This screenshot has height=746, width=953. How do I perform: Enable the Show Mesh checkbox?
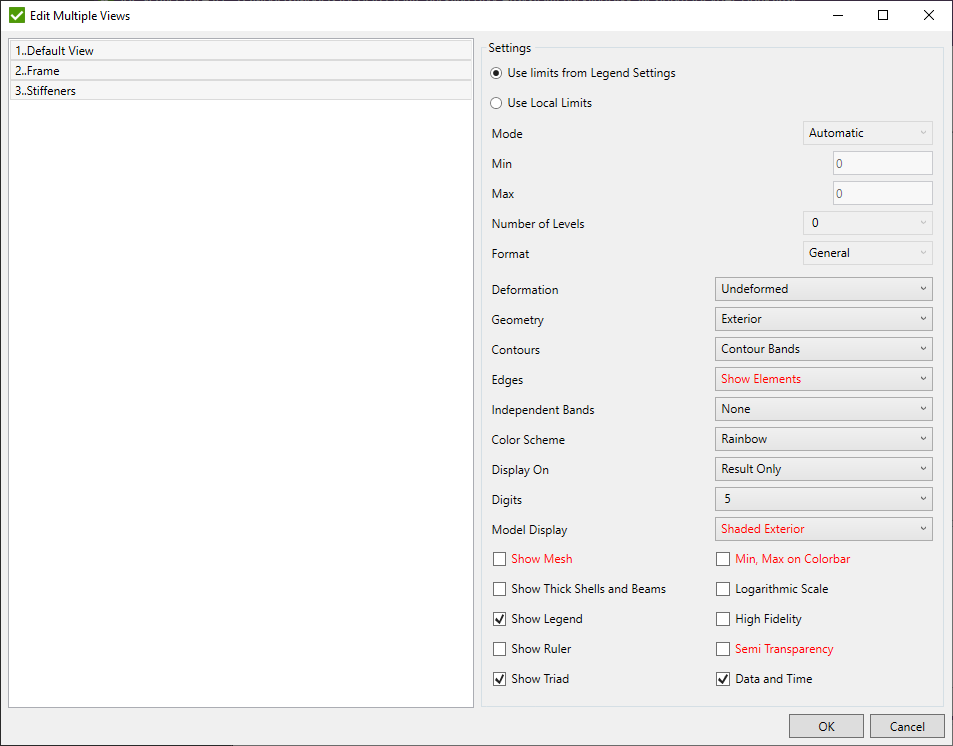pos(499,559)
